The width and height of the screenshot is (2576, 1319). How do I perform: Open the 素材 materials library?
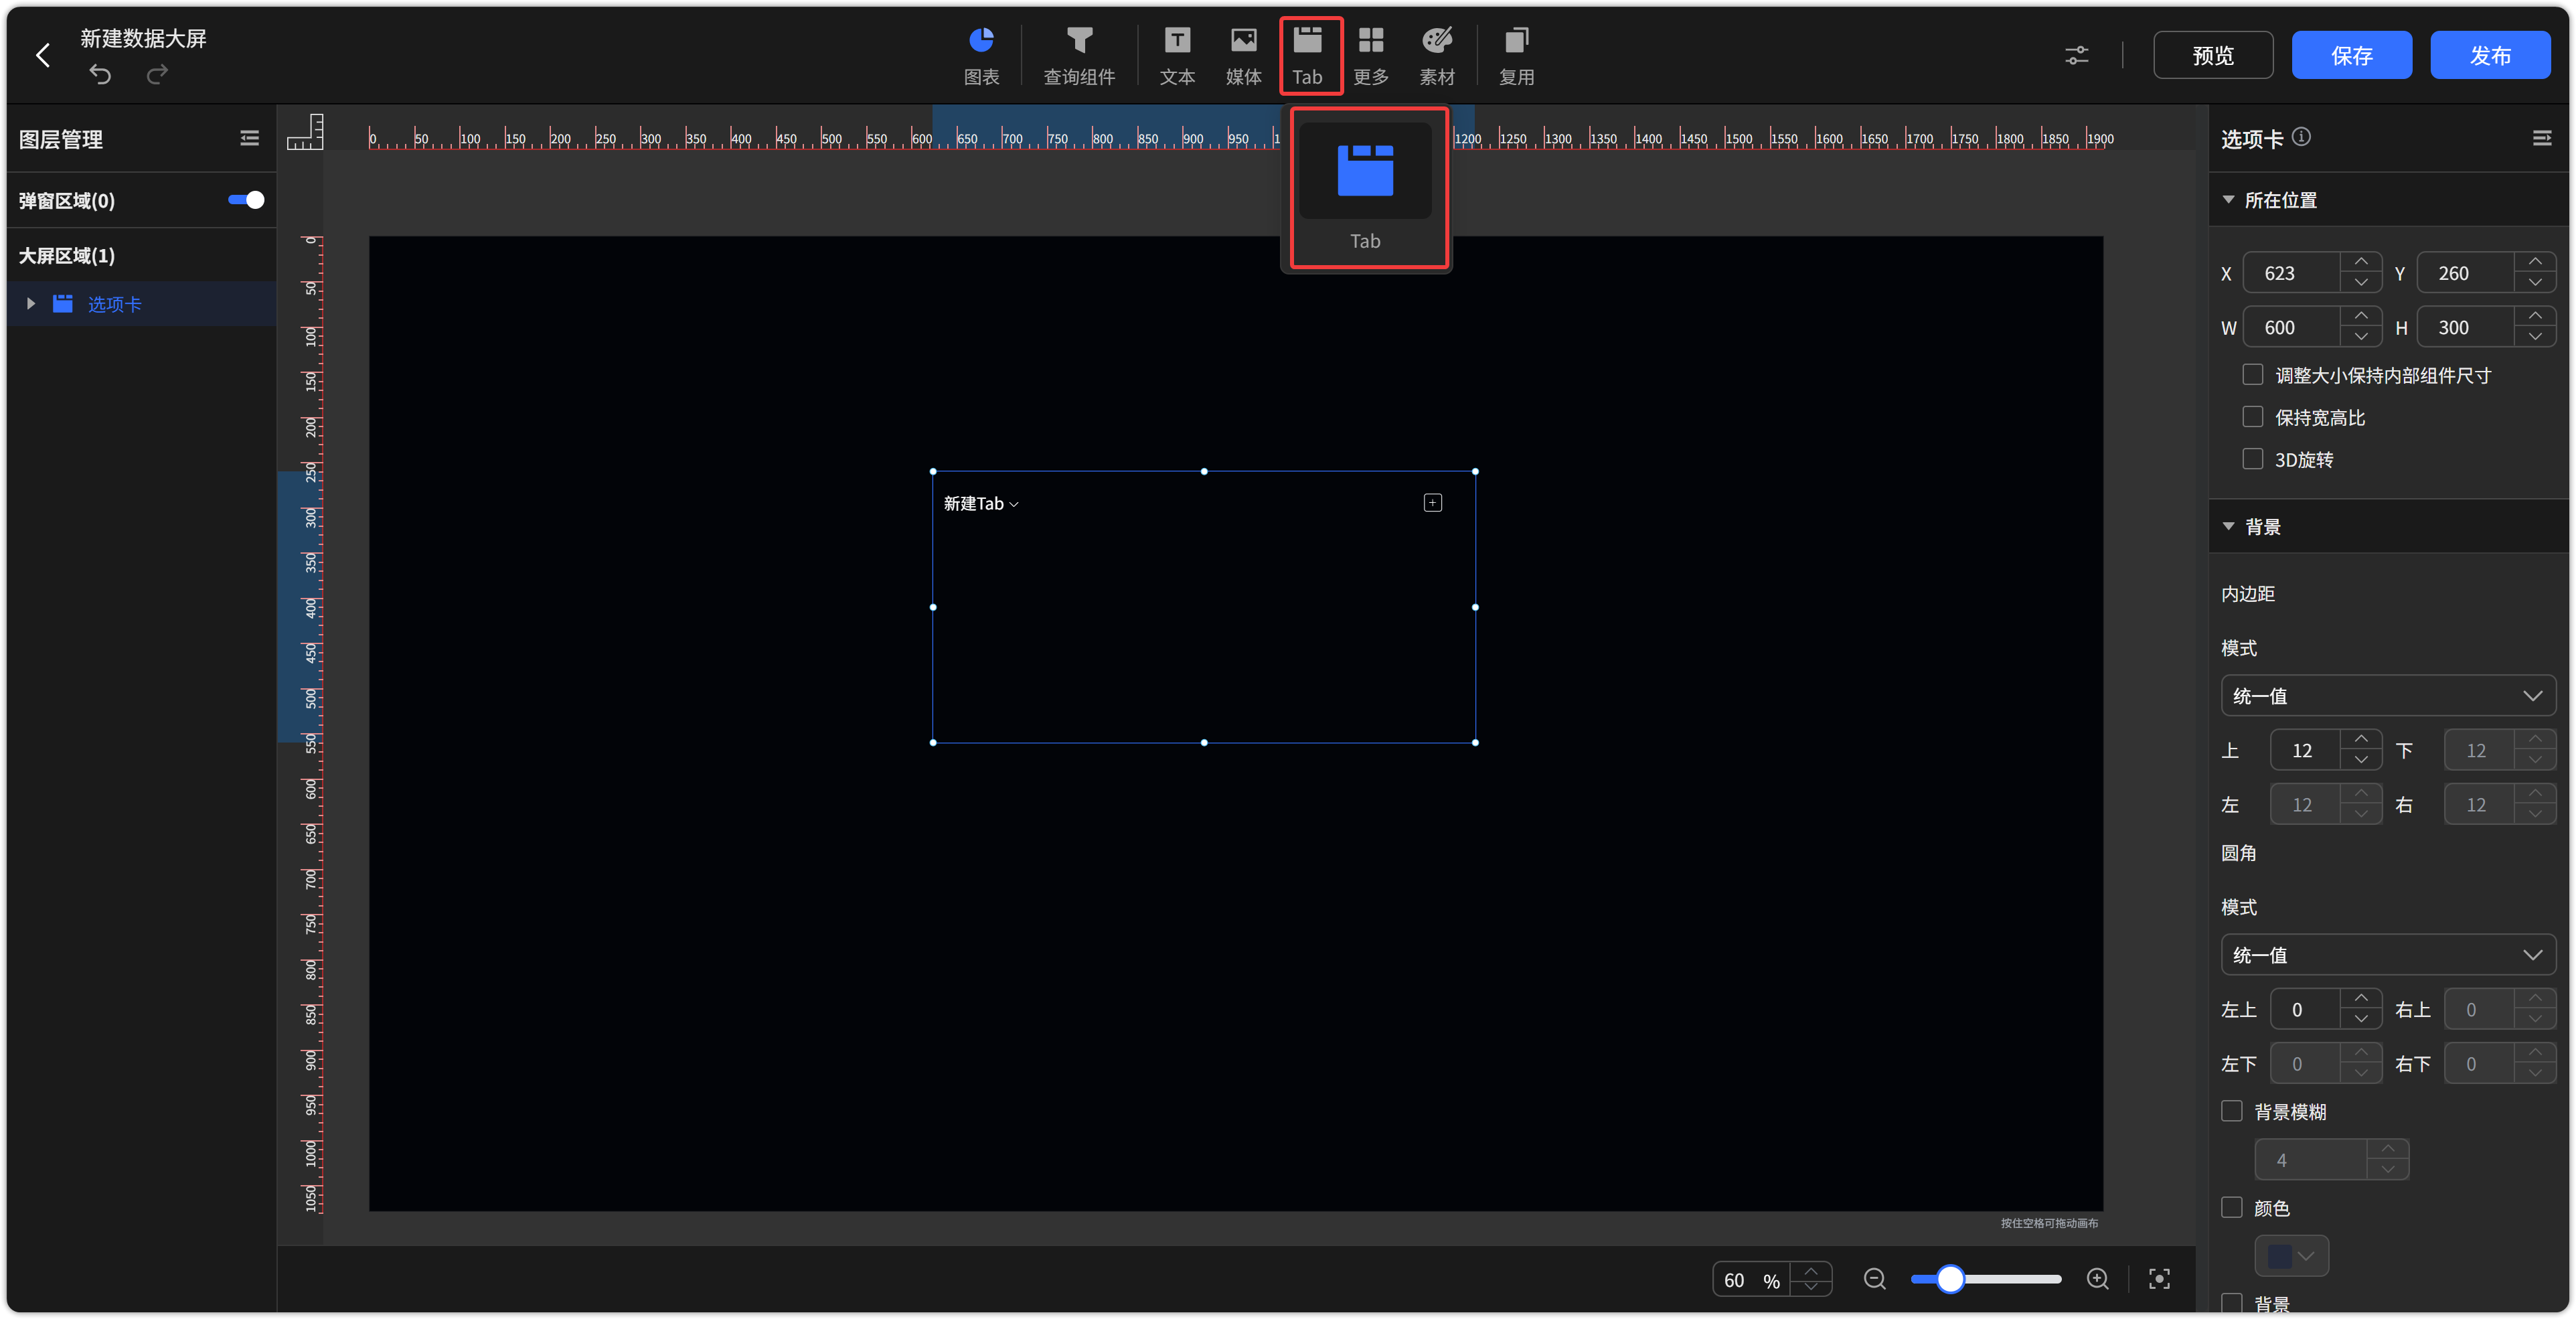coord(1436,56)
